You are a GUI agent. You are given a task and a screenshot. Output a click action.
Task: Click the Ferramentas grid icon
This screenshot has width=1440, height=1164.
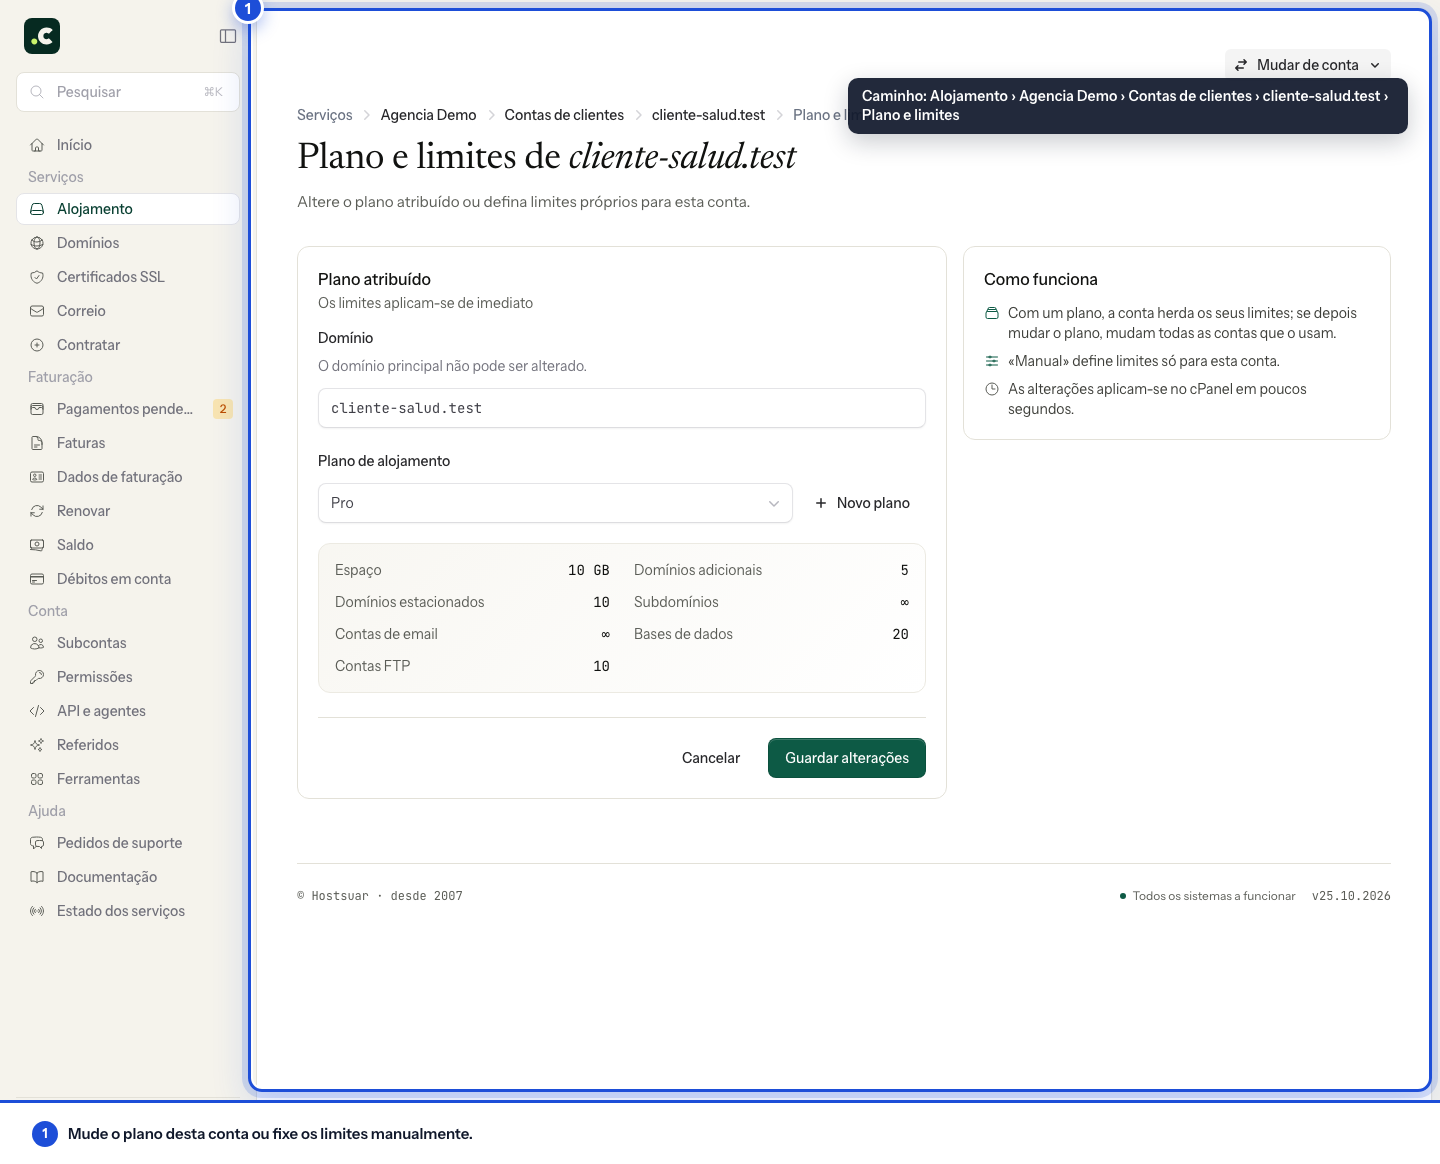pyautogui.click(x=37, y=779)
